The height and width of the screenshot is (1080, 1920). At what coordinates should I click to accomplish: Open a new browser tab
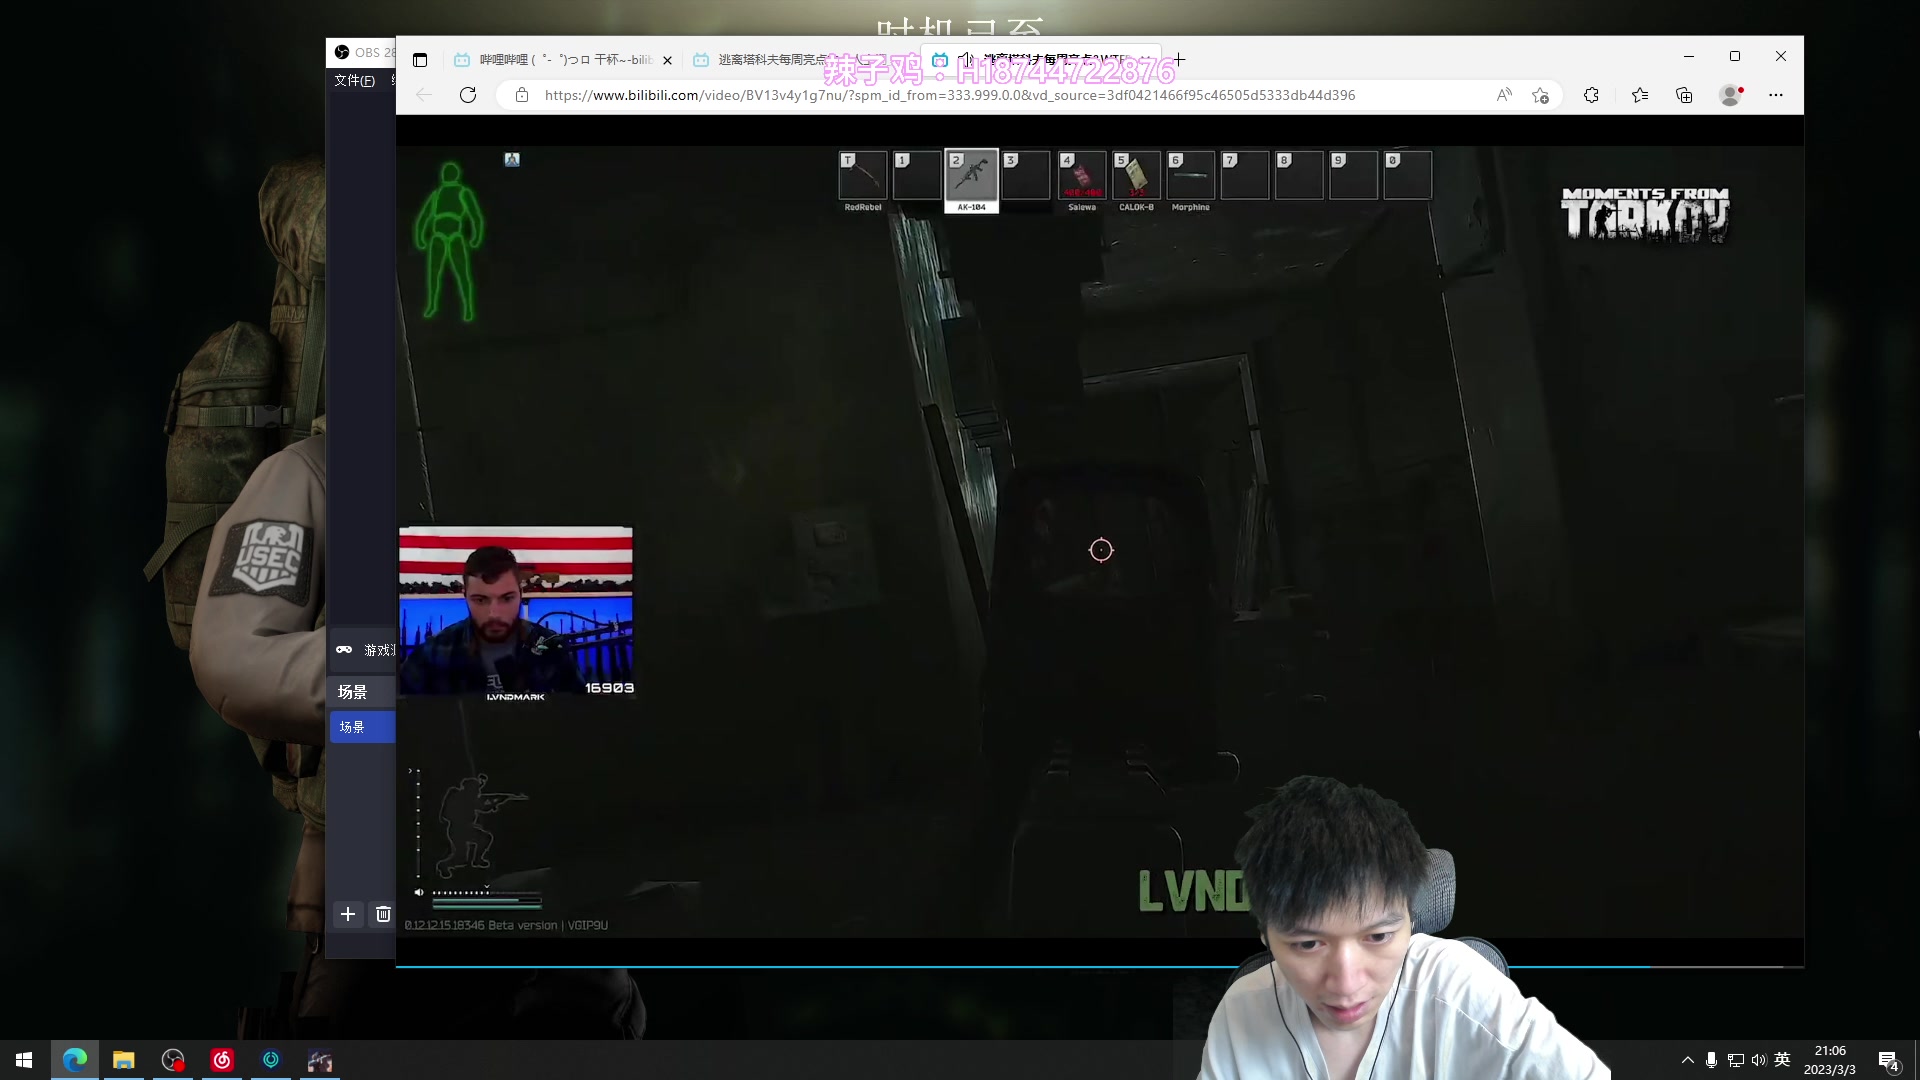[x=1180, y=60]
